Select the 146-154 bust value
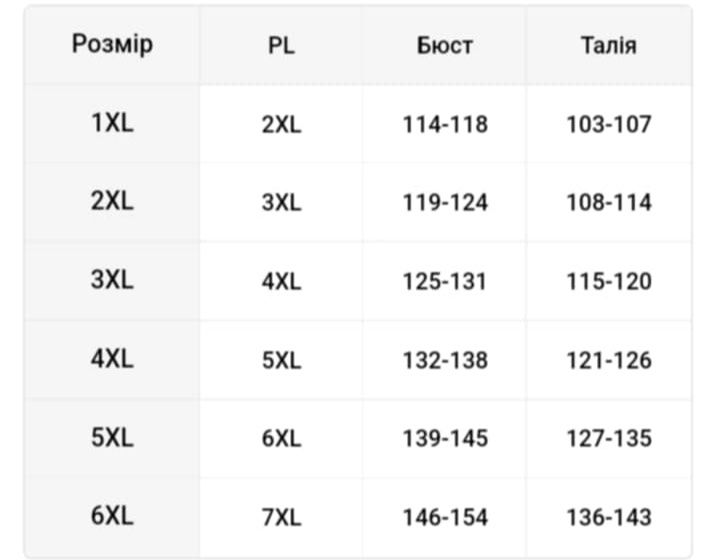 coord(445,518)
